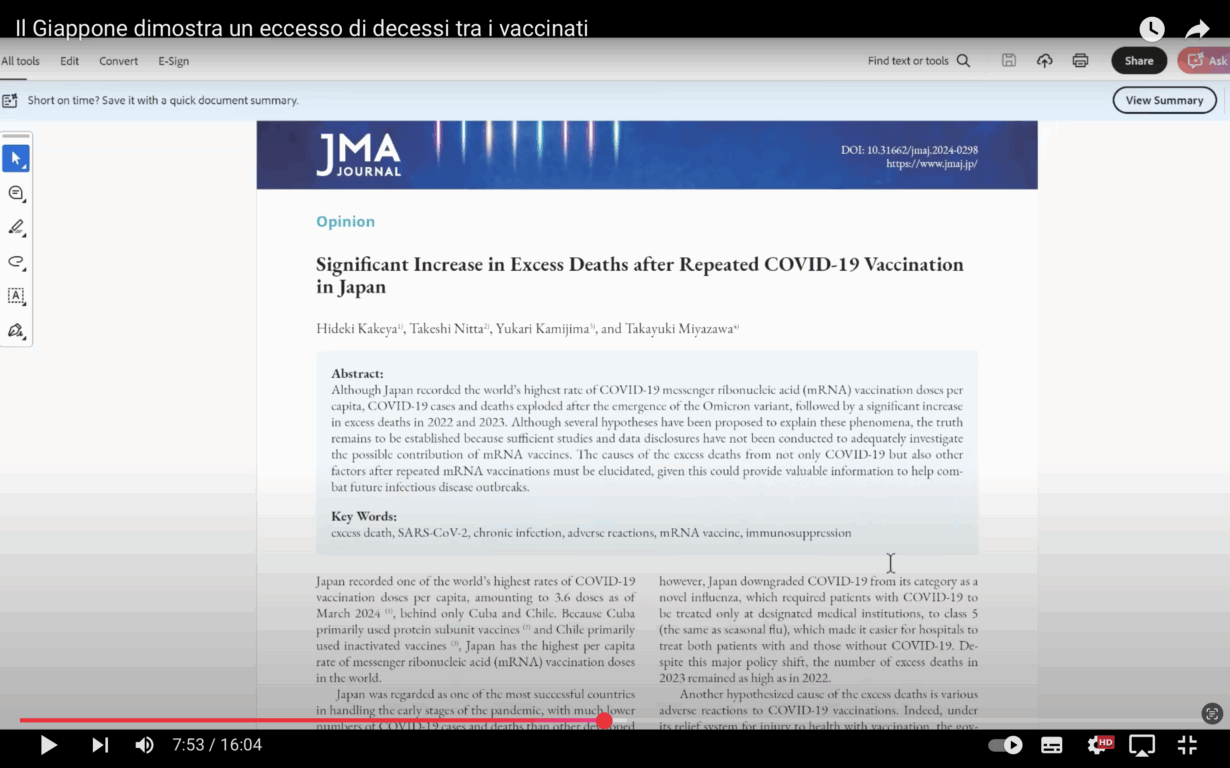
Task: Click the Ask AI assistant button
Action: [1204, 61]
